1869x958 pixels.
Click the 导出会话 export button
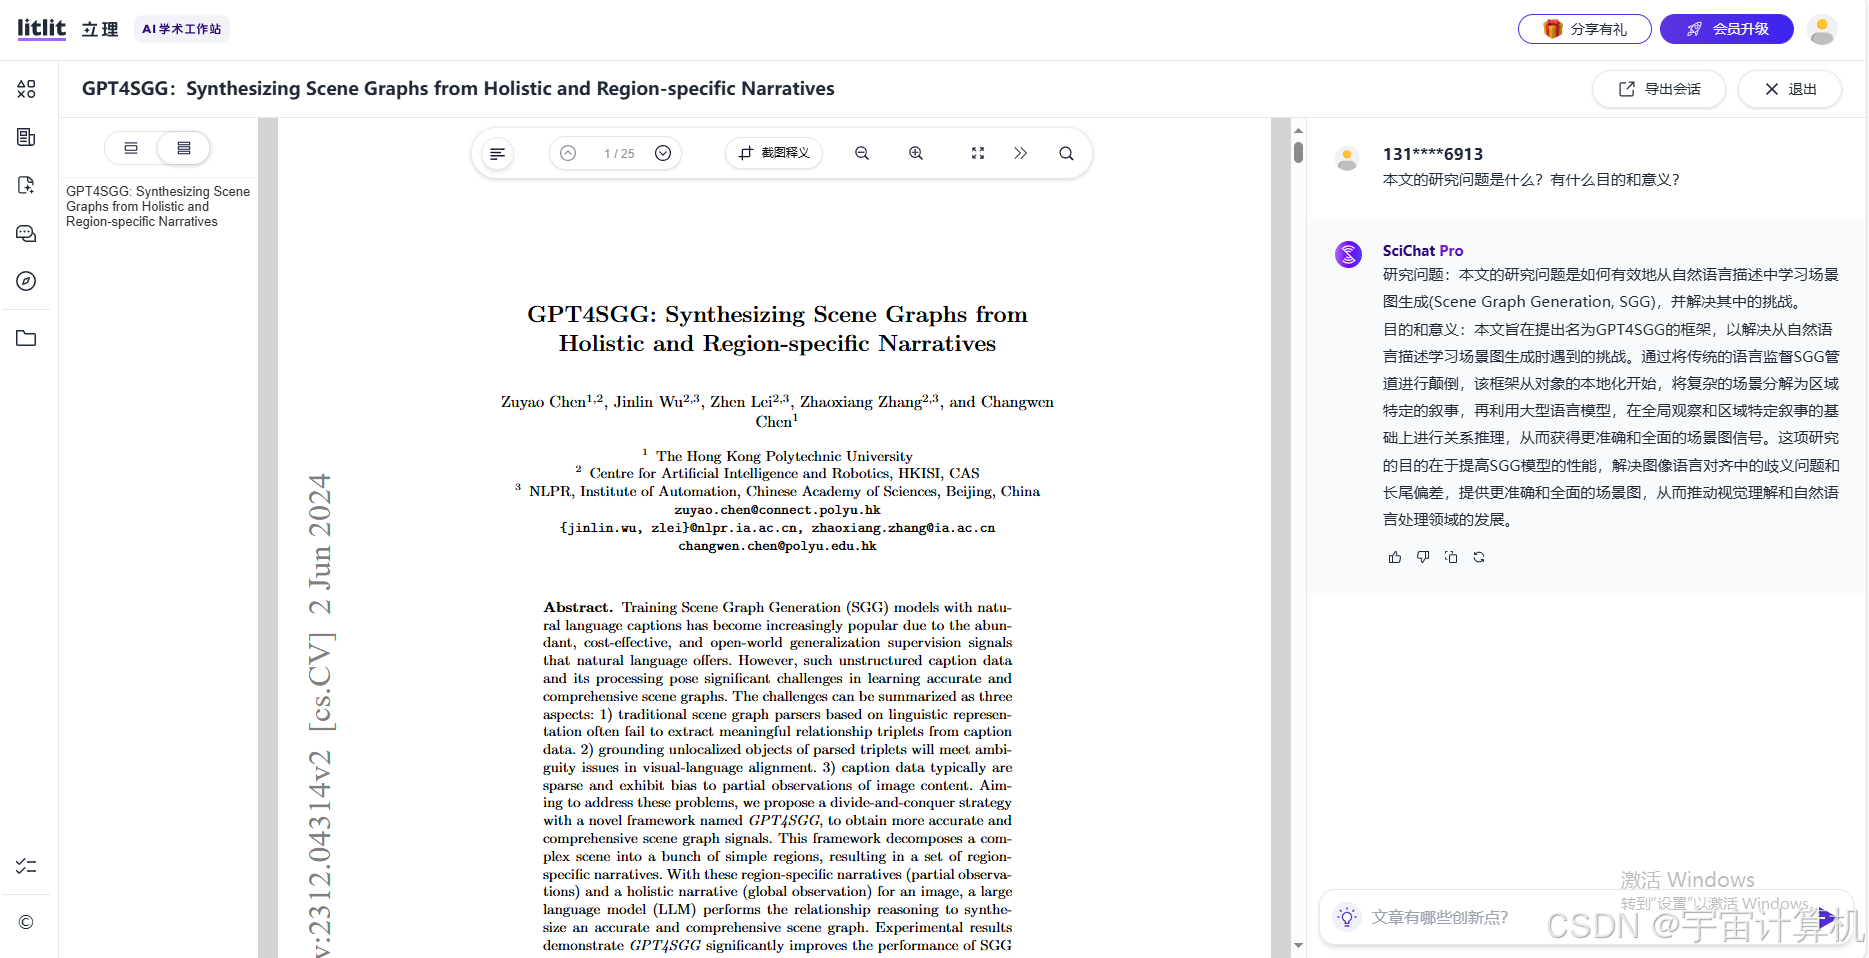tap(1659, 89)
